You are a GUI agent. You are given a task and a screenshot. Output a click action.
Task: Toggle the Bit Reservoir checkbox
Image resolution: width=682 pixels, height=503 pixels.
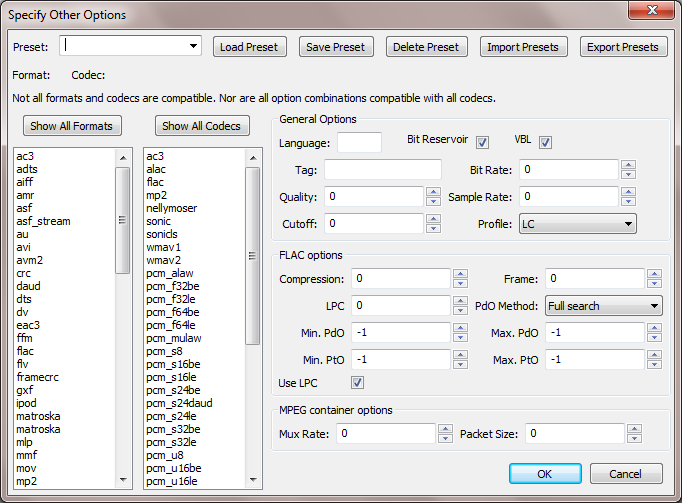point(482,142)
